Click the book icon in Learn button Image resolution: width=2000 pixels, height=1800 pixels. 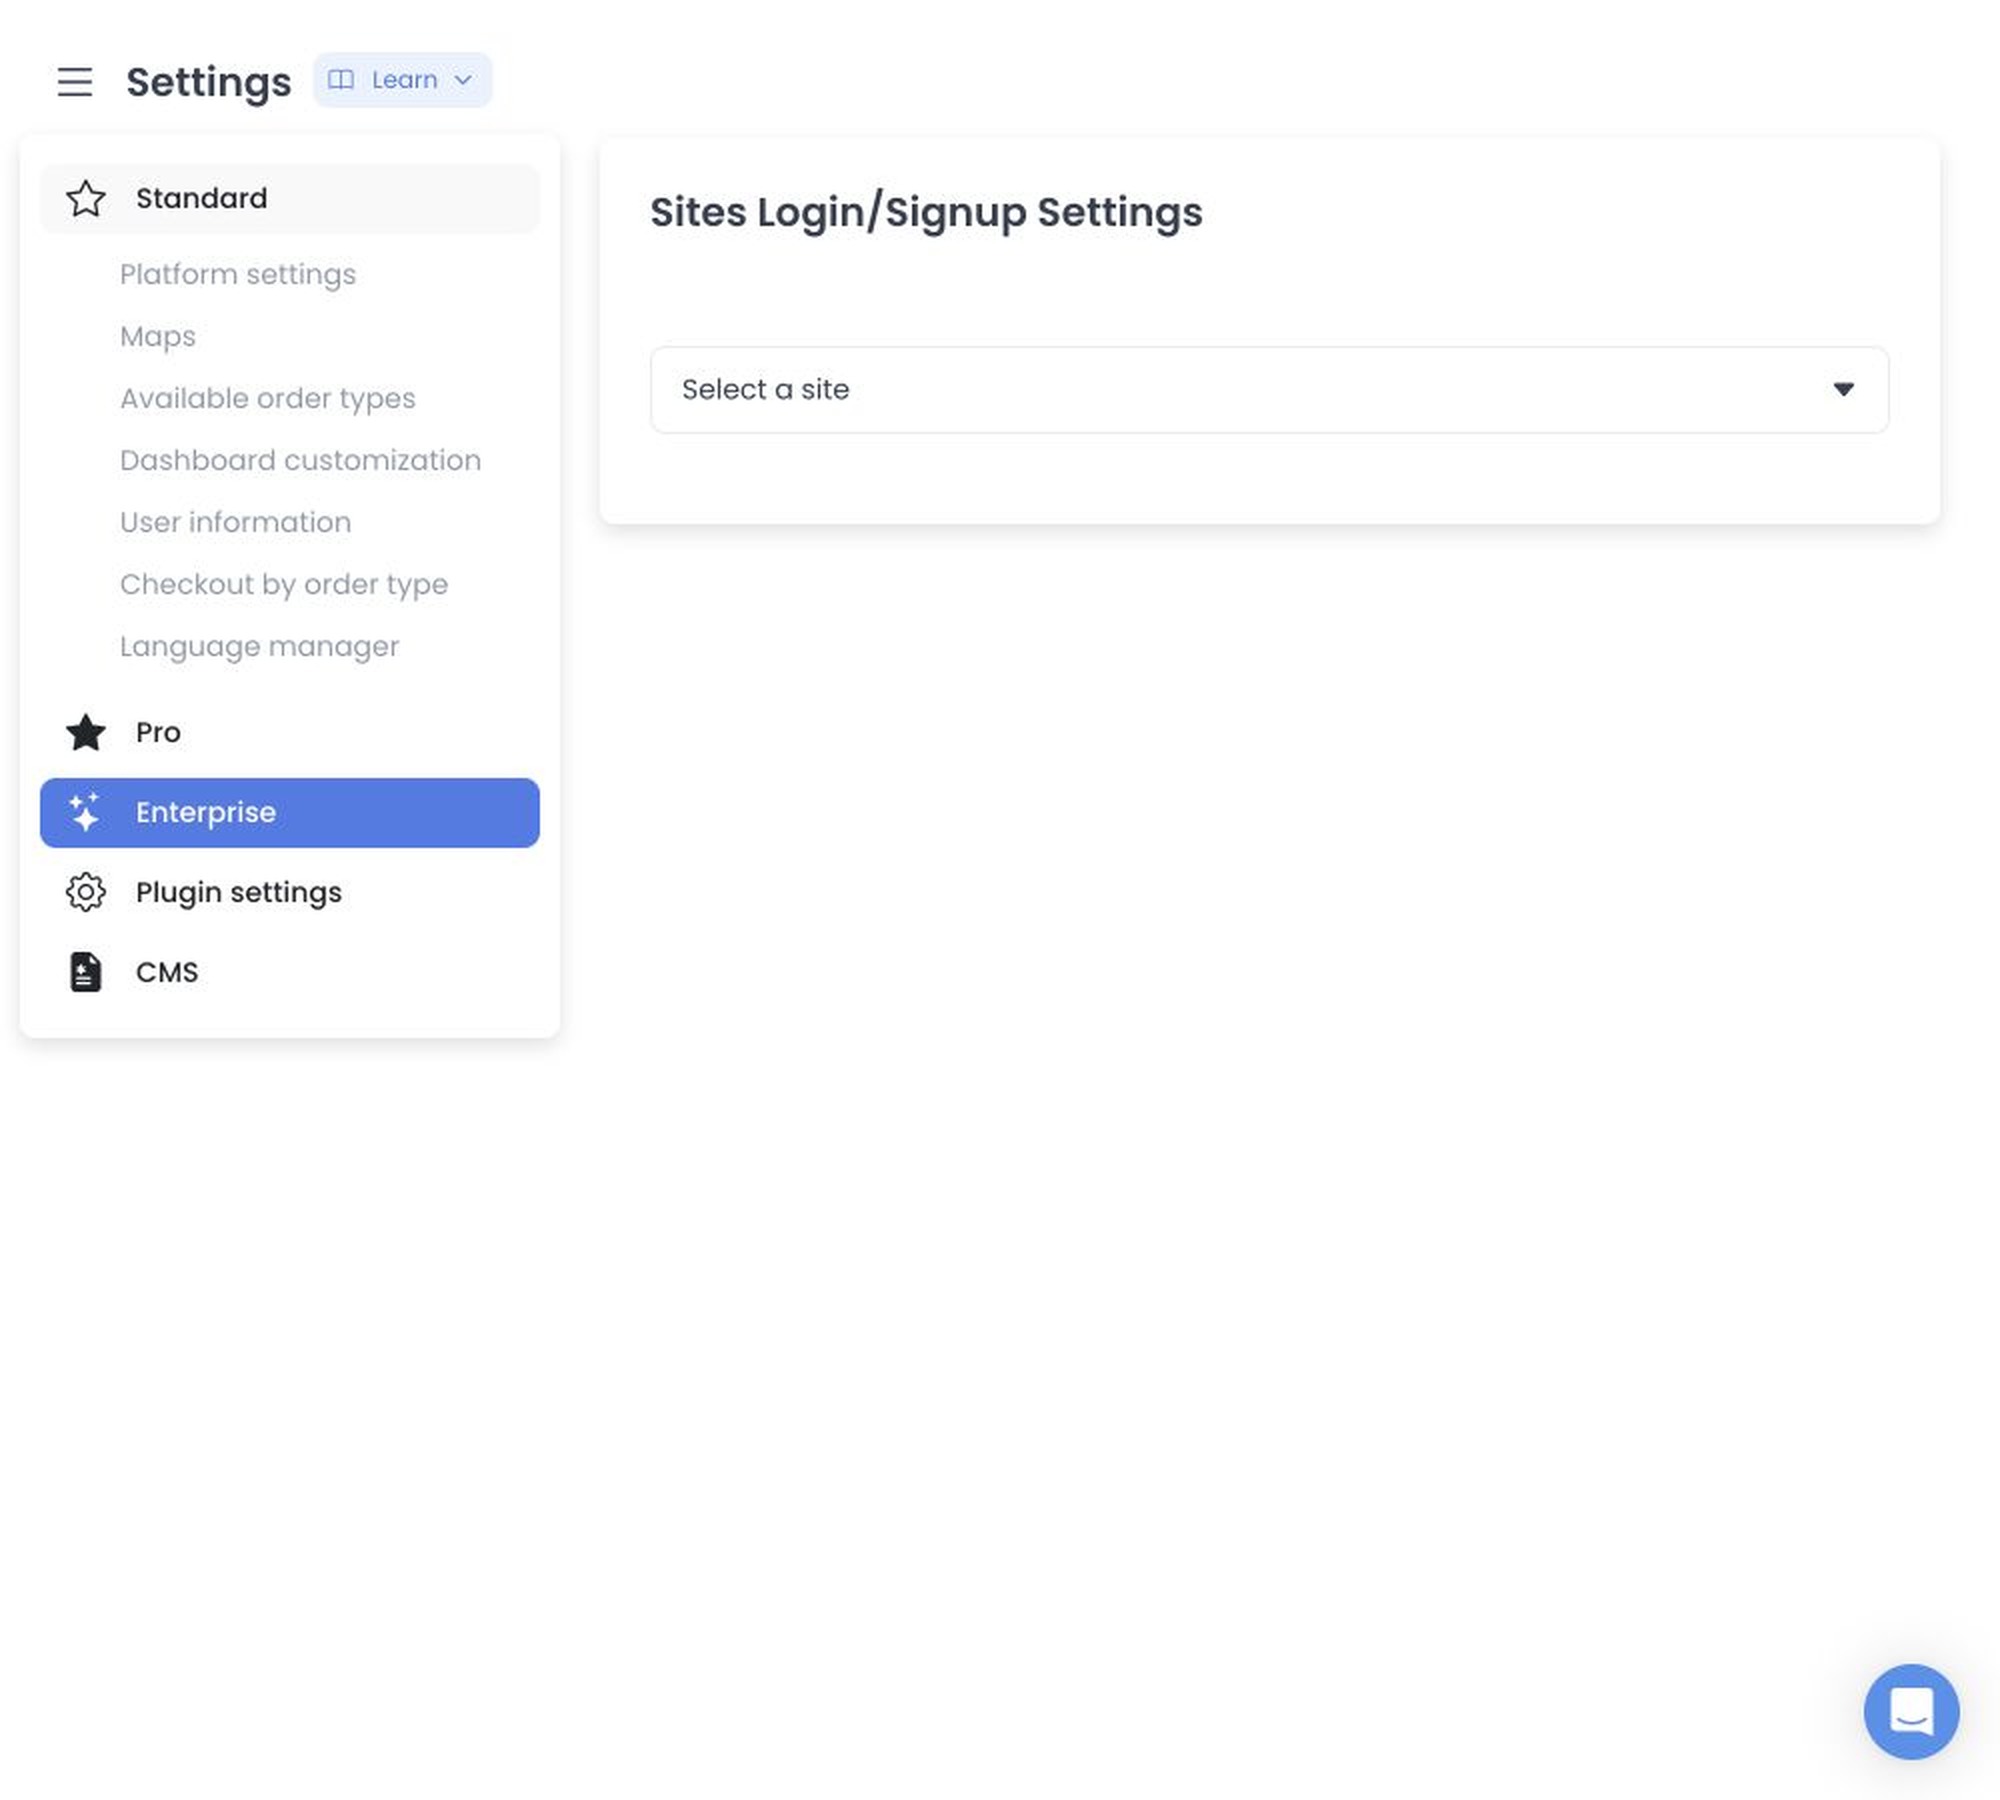pyautogui.click(x=341, y=80)
